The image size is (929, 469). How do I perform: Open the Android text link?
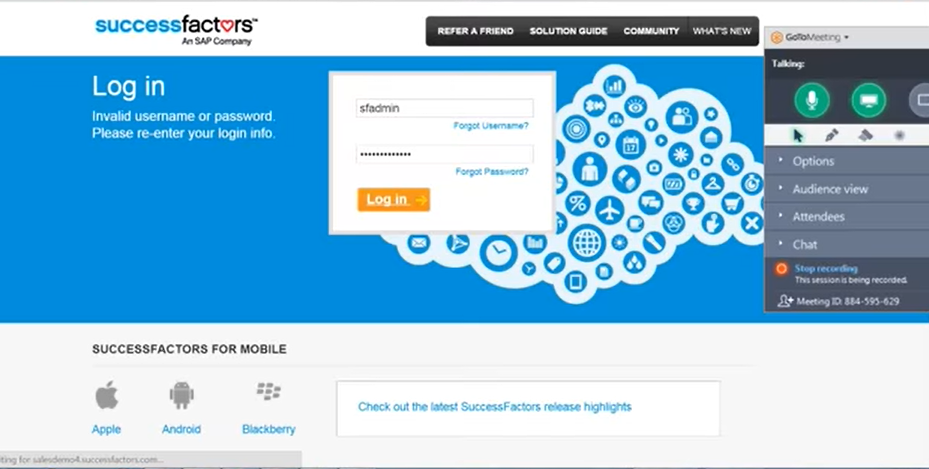tap(181, 429)
